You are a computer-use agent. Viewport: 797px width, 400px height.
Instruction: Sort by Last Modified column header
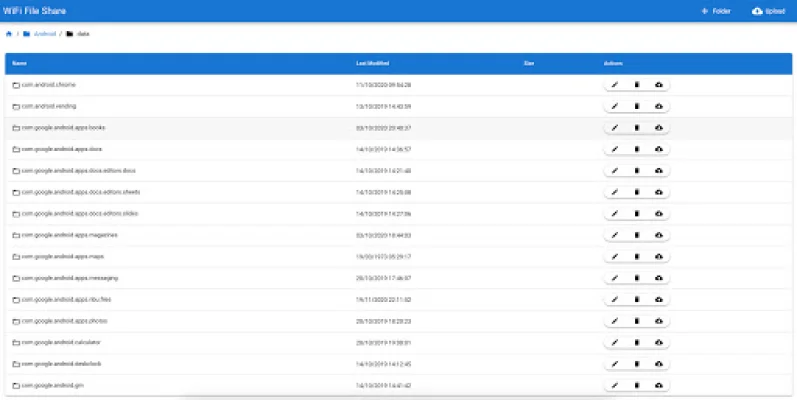372,63
